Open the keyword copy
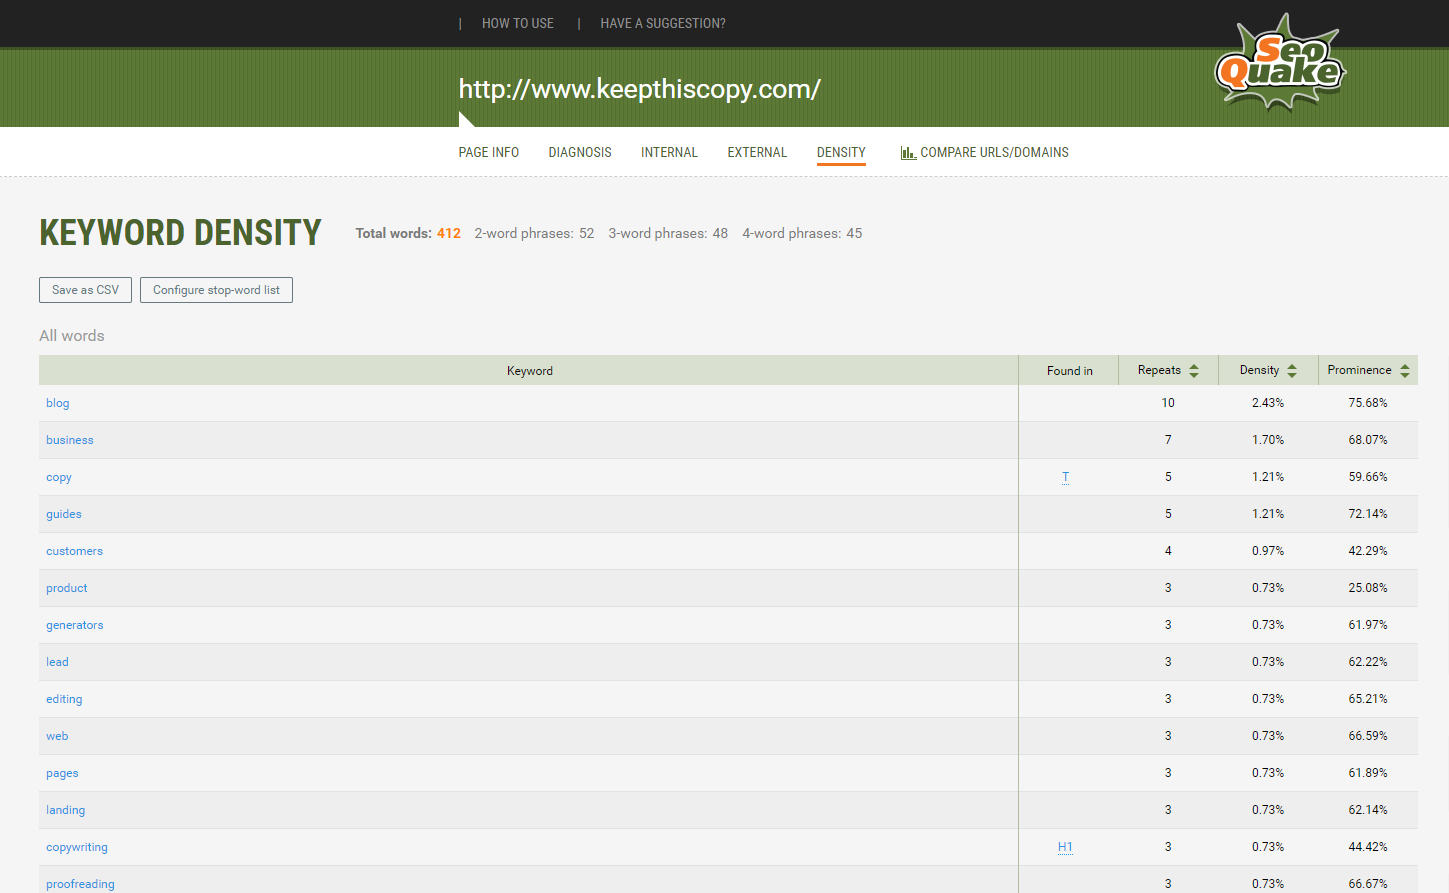 [x=59, y=477]
